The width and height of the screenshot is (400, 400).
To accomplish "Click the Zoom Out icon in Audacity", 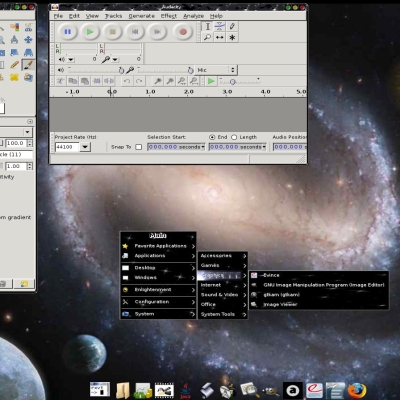I will 170,81.
